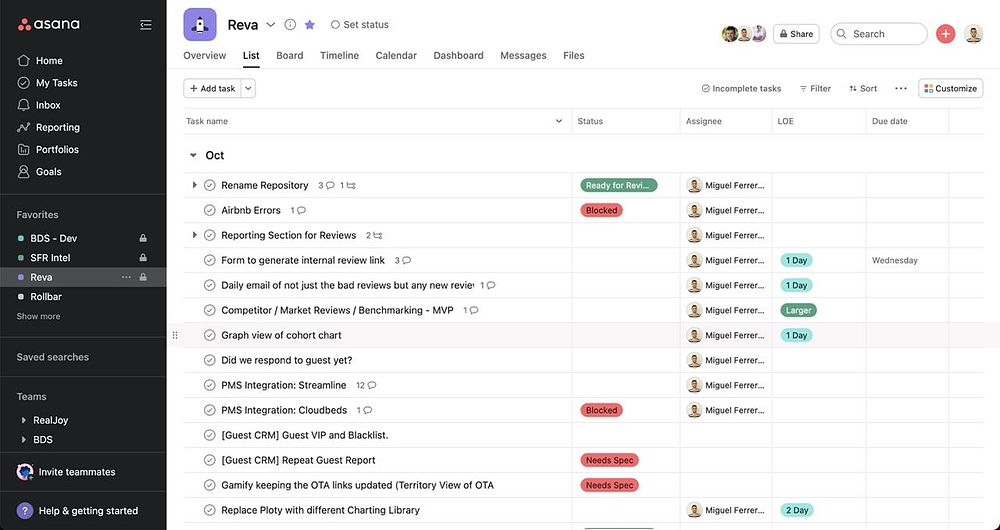The height and width of the screenshot is (530, 1000).
Task: Mark Rename Repository task complete
Action: coord(209,186)
